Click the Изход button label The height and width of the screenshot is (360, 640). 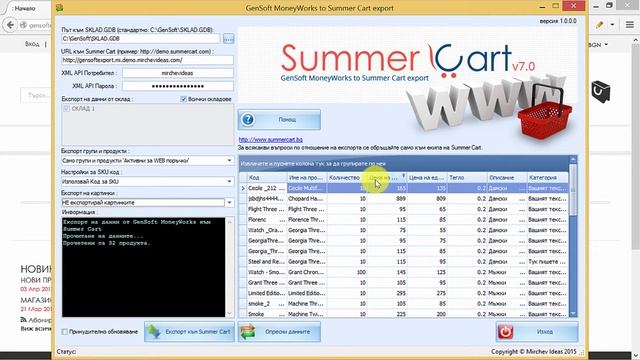[544, 332]
